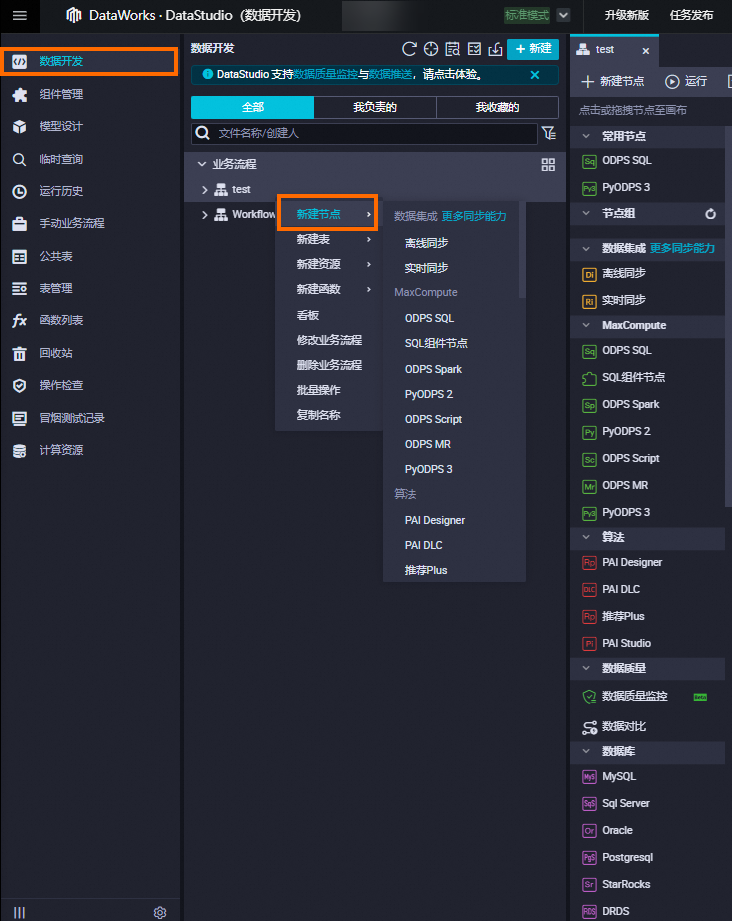The image size is (732, 921).
Task: Click the filter icon next to search box
Action: click(549, 133)
